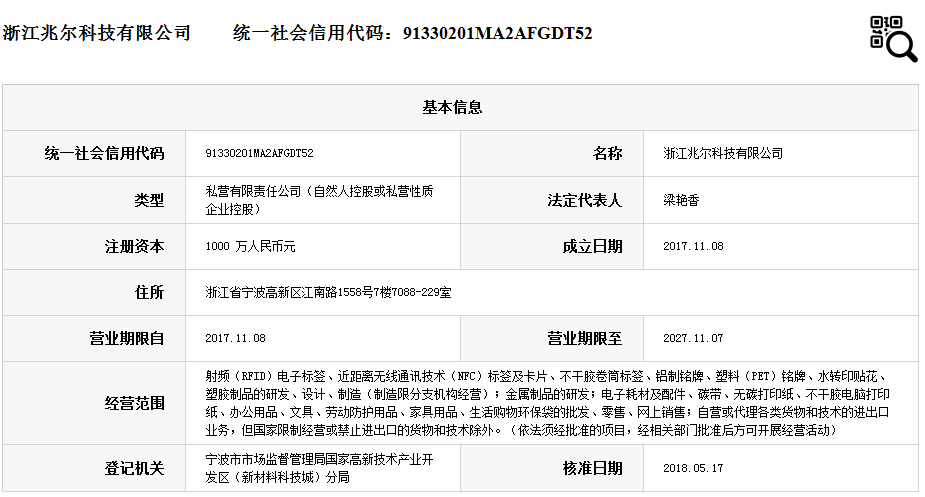Select the approval date 2018.05.17
This screenshot has height=497, width=925.
693,468
